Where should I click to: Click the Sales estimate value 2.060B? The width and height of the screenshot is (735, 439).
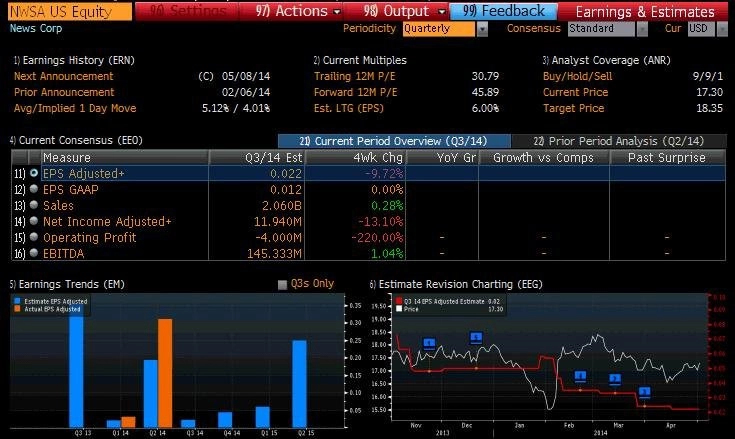coord(282,205)
